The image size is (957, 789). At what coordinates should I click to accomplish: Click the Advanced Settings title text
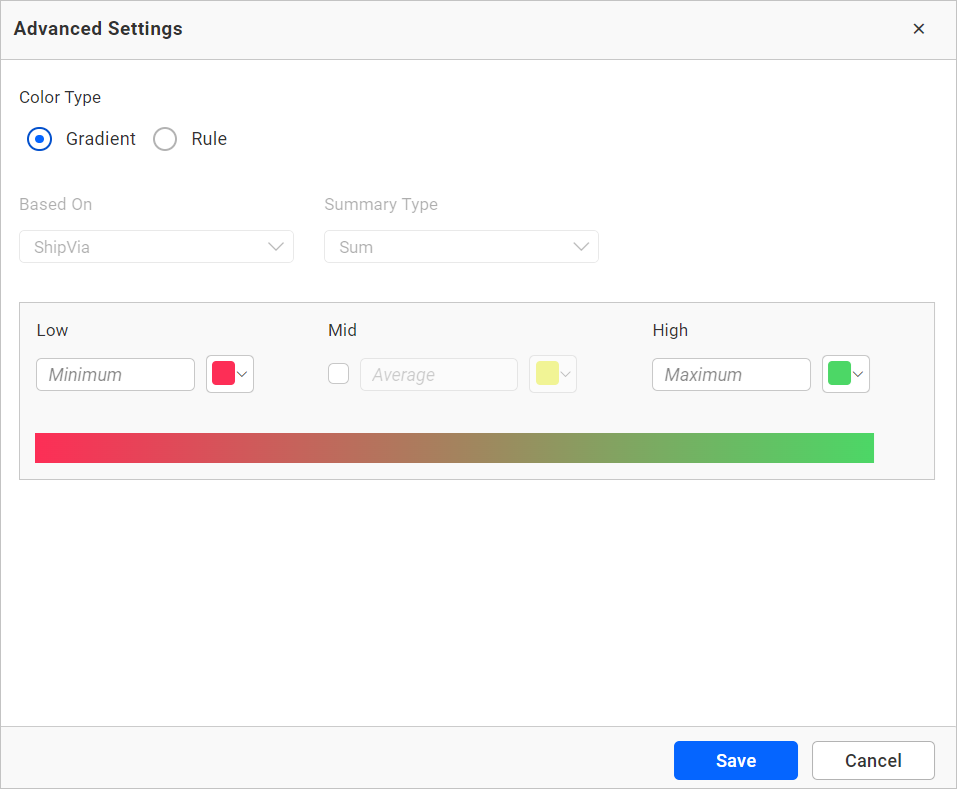97,29
